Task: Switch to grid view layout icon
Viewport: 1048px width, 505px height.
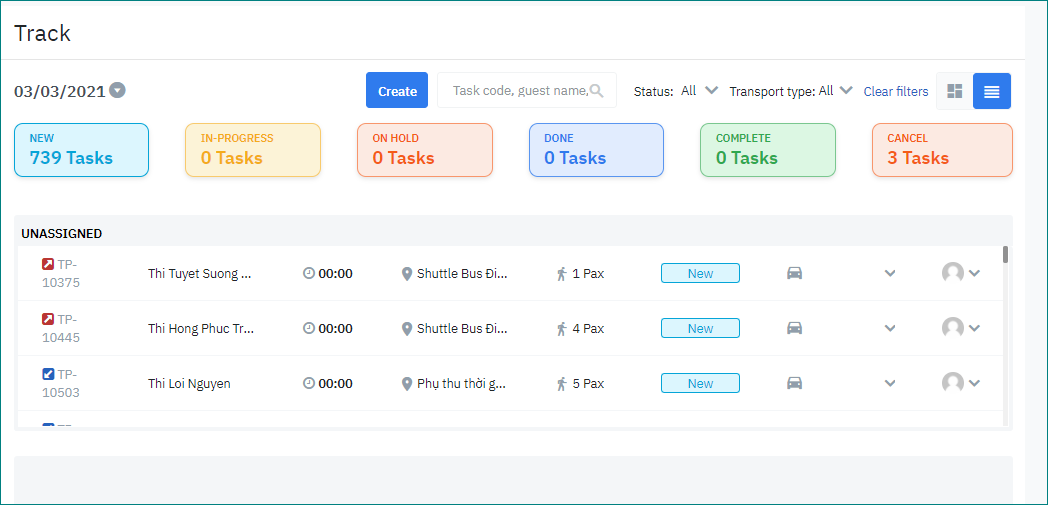Action: (955, 91)
